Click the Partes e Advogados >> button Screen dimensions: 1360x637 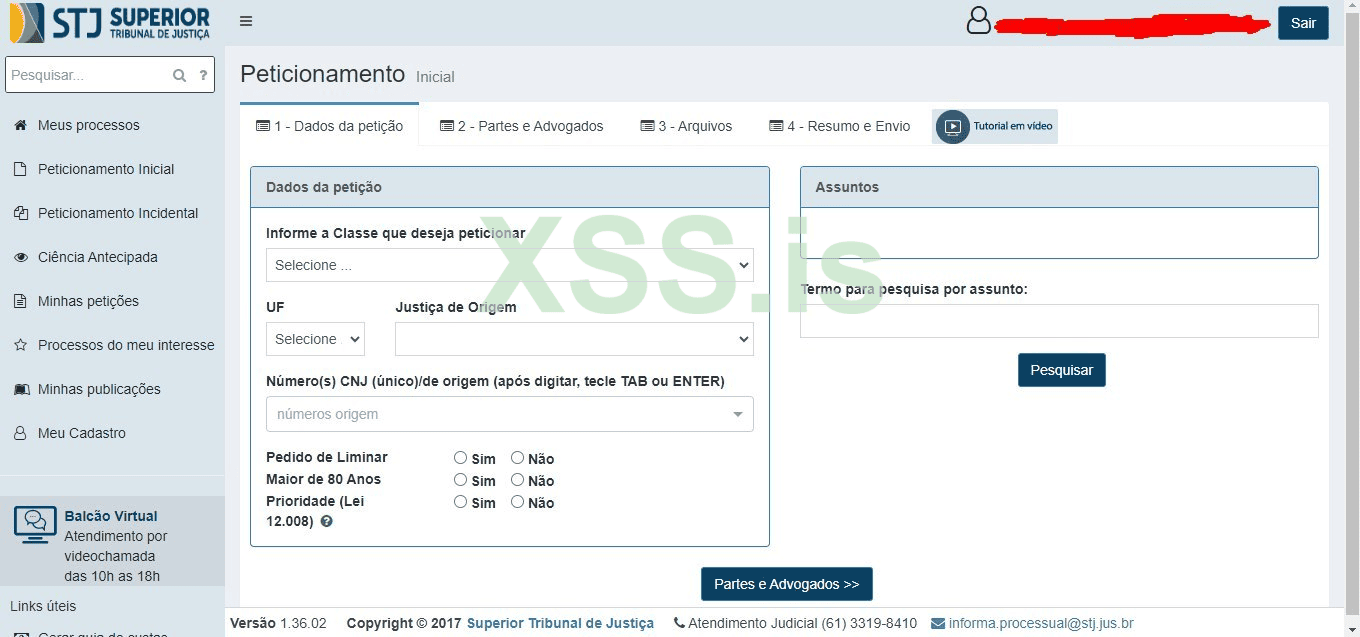[x=786, y=584]
